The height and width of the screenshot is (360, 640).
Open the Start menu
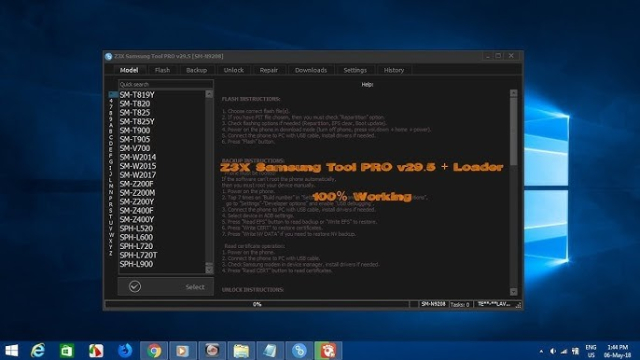pos(11,350)
